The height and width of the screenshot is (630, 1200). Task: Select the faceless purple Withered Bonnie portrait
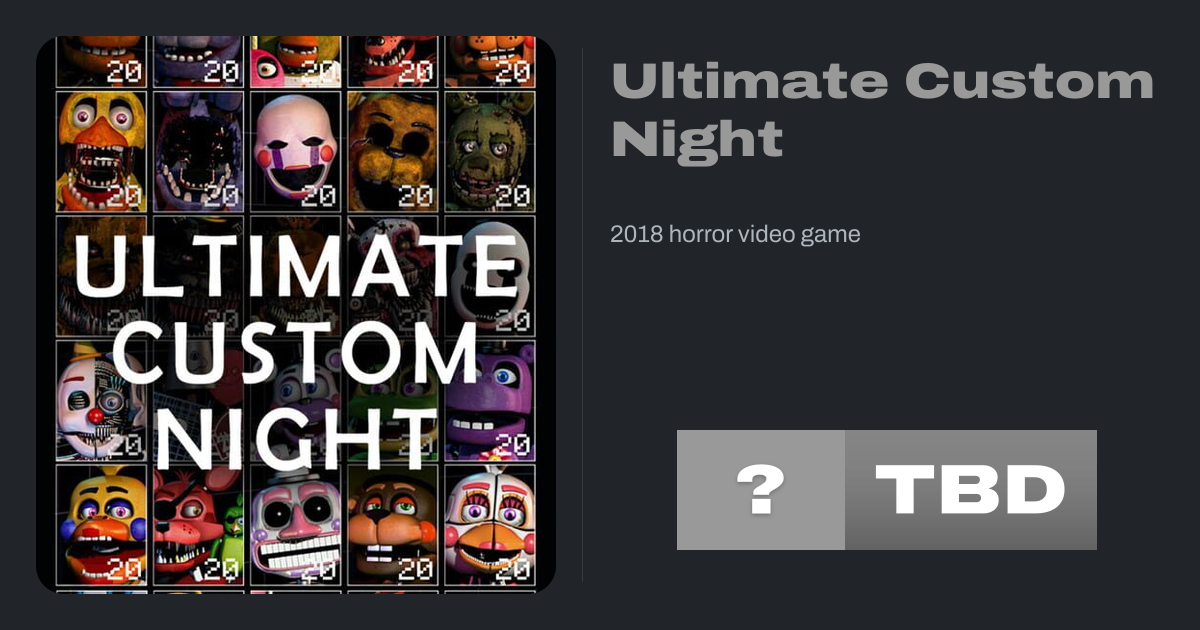(x=198, y=152)
